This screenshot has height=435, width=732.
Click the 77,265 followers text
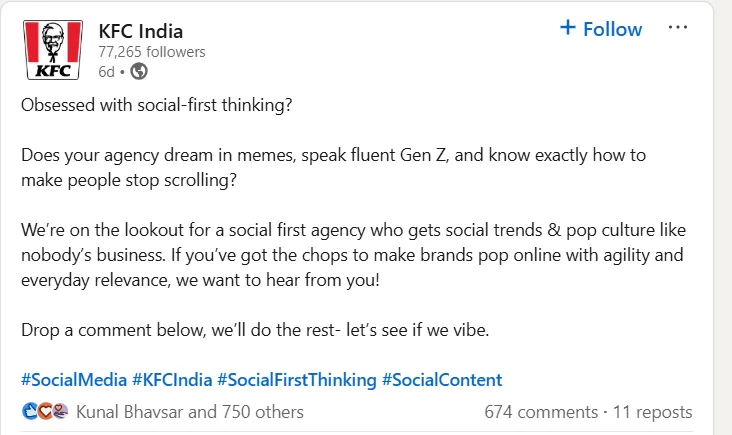tap(151, 51)
